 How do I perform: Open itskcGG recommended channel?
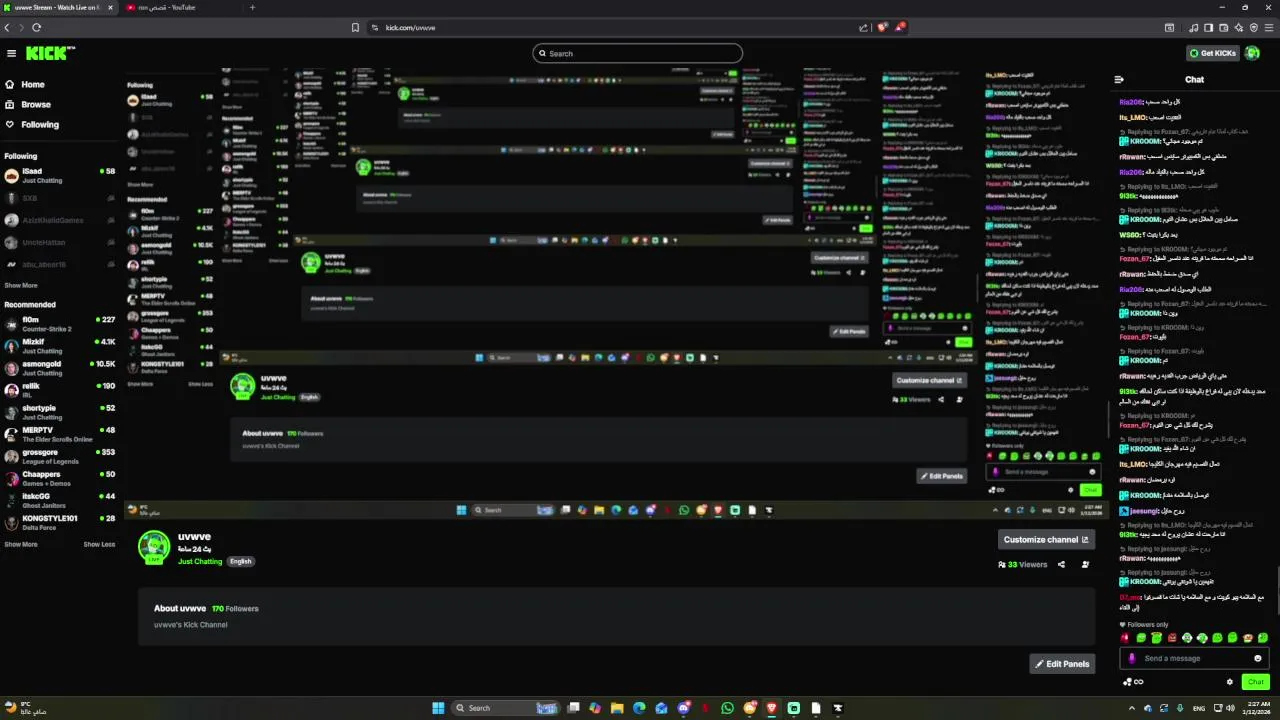tap(60, 500)
